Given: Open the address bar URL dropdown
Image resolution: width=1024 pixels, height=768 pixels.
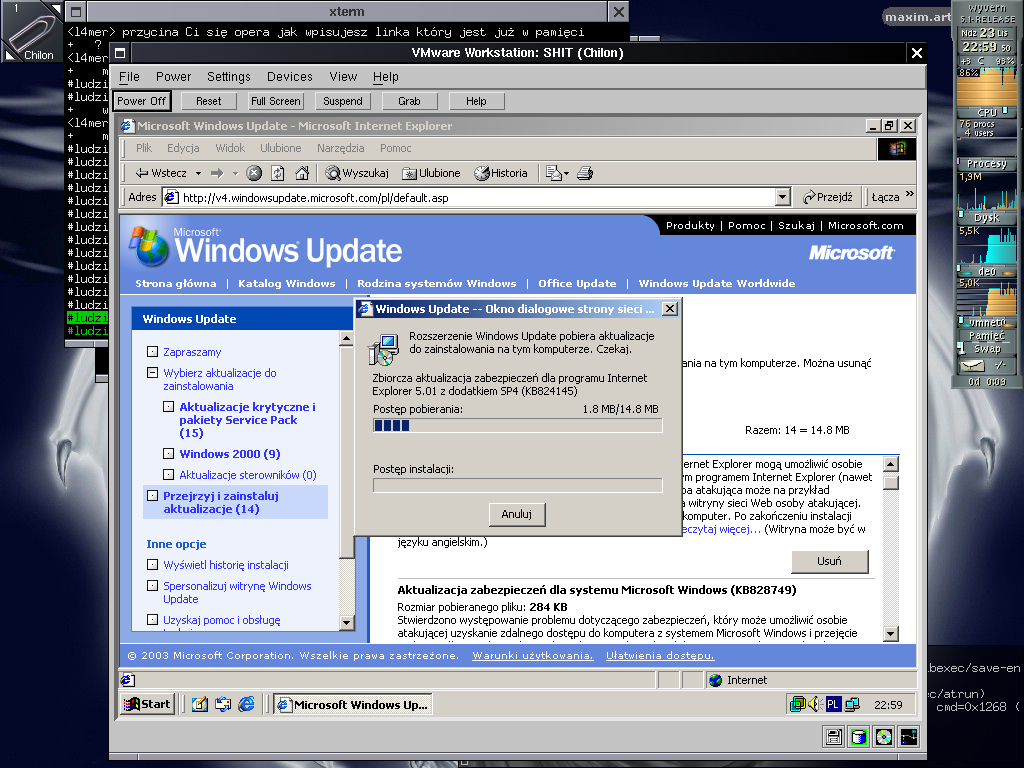Looking at the screenshot, I should pyautogui.click(x=782, y=197).
